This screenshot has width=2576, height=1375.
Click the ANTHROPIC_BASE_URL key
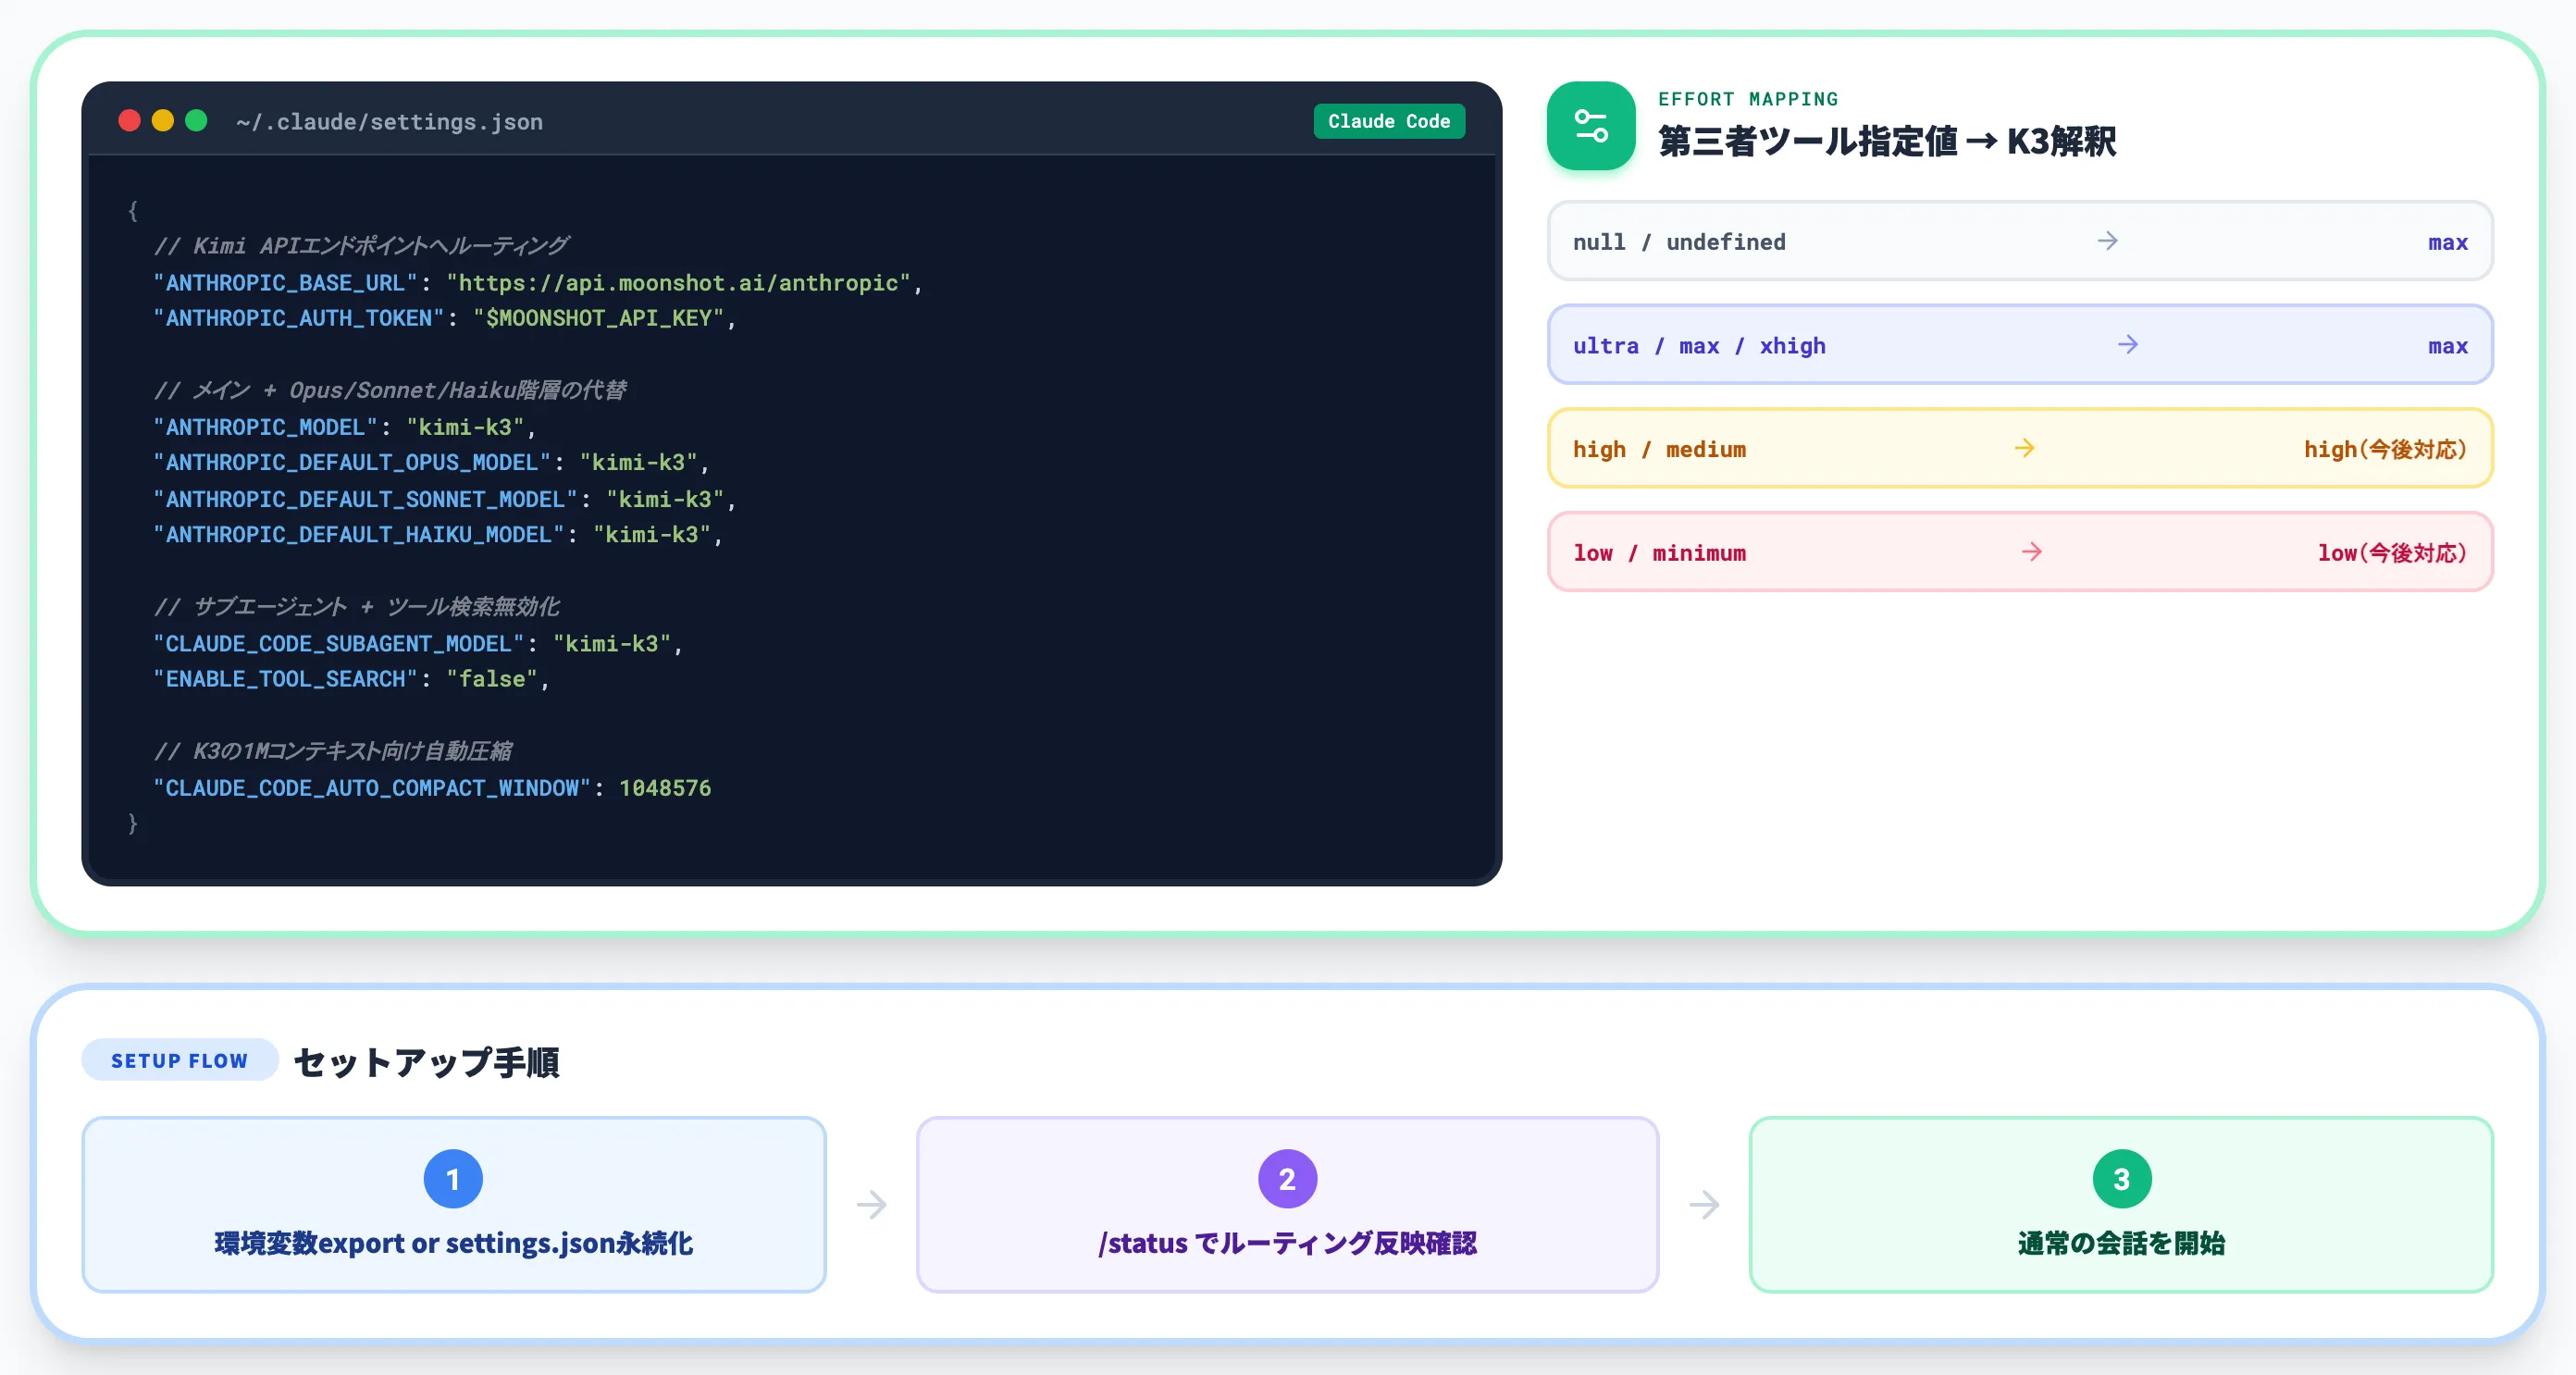click(x=285, y=283)
